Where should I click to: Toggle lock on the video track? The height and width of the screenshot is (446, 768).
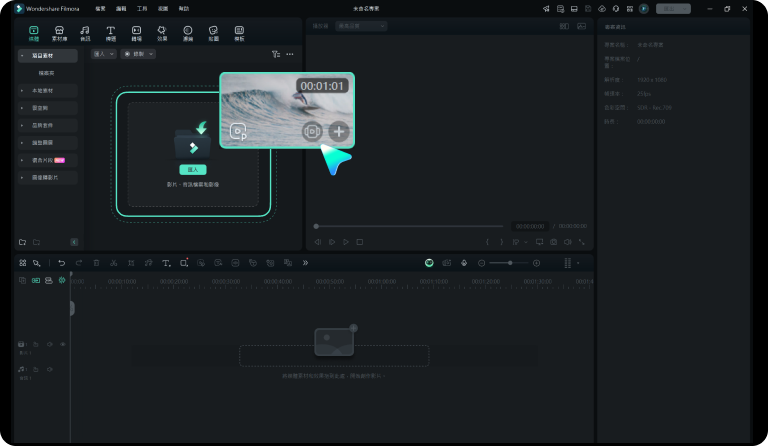36,345
